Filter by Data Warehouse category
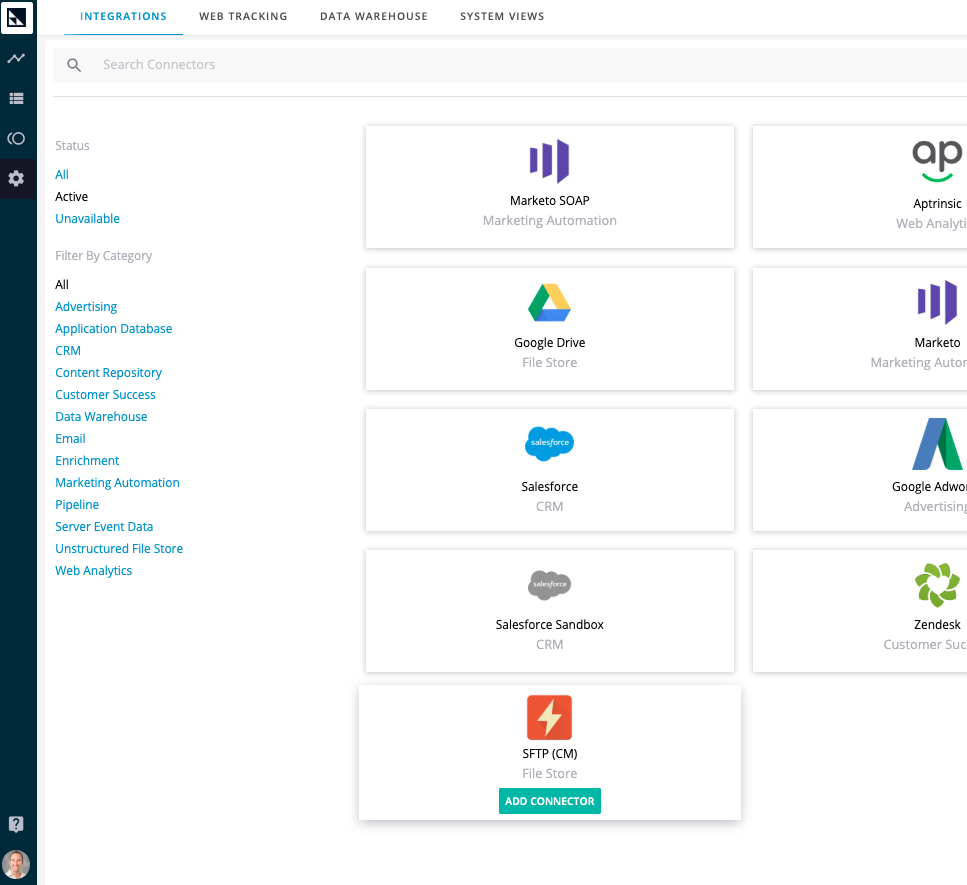 pyautogui.click(x=101, y=416)
